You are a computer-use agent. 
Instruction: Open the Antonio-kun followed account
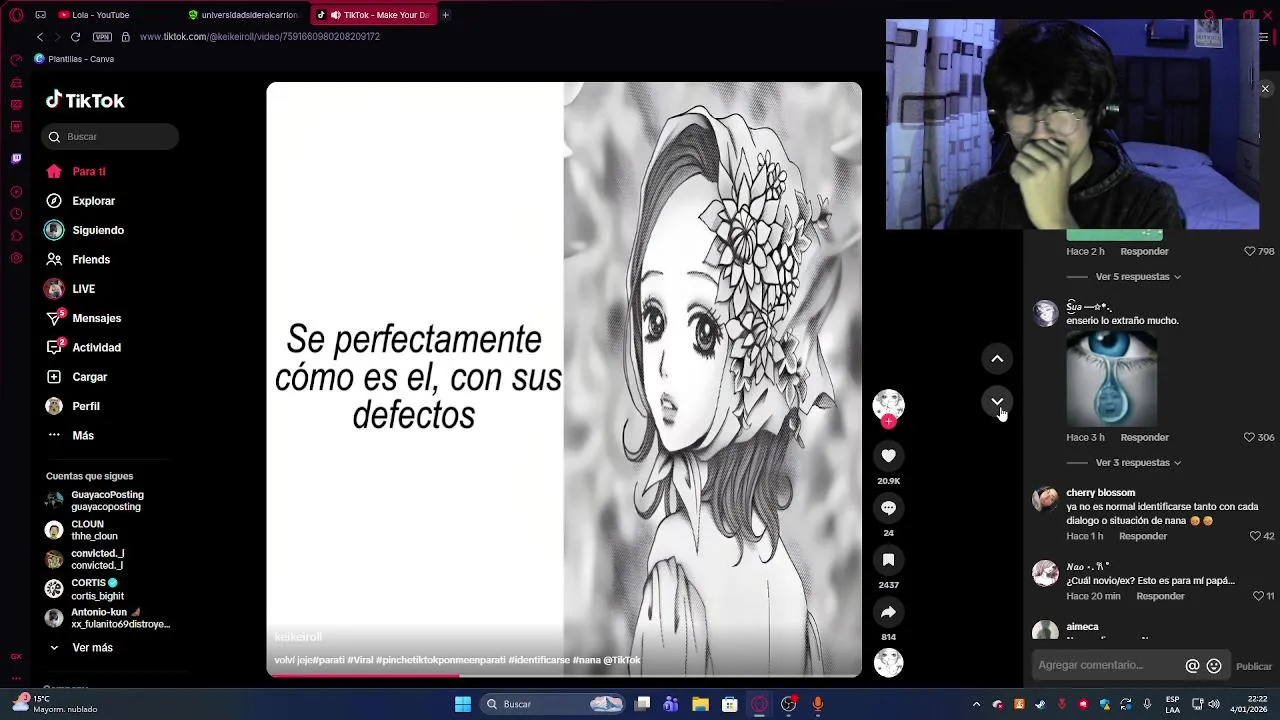click(x=107, y=618)
